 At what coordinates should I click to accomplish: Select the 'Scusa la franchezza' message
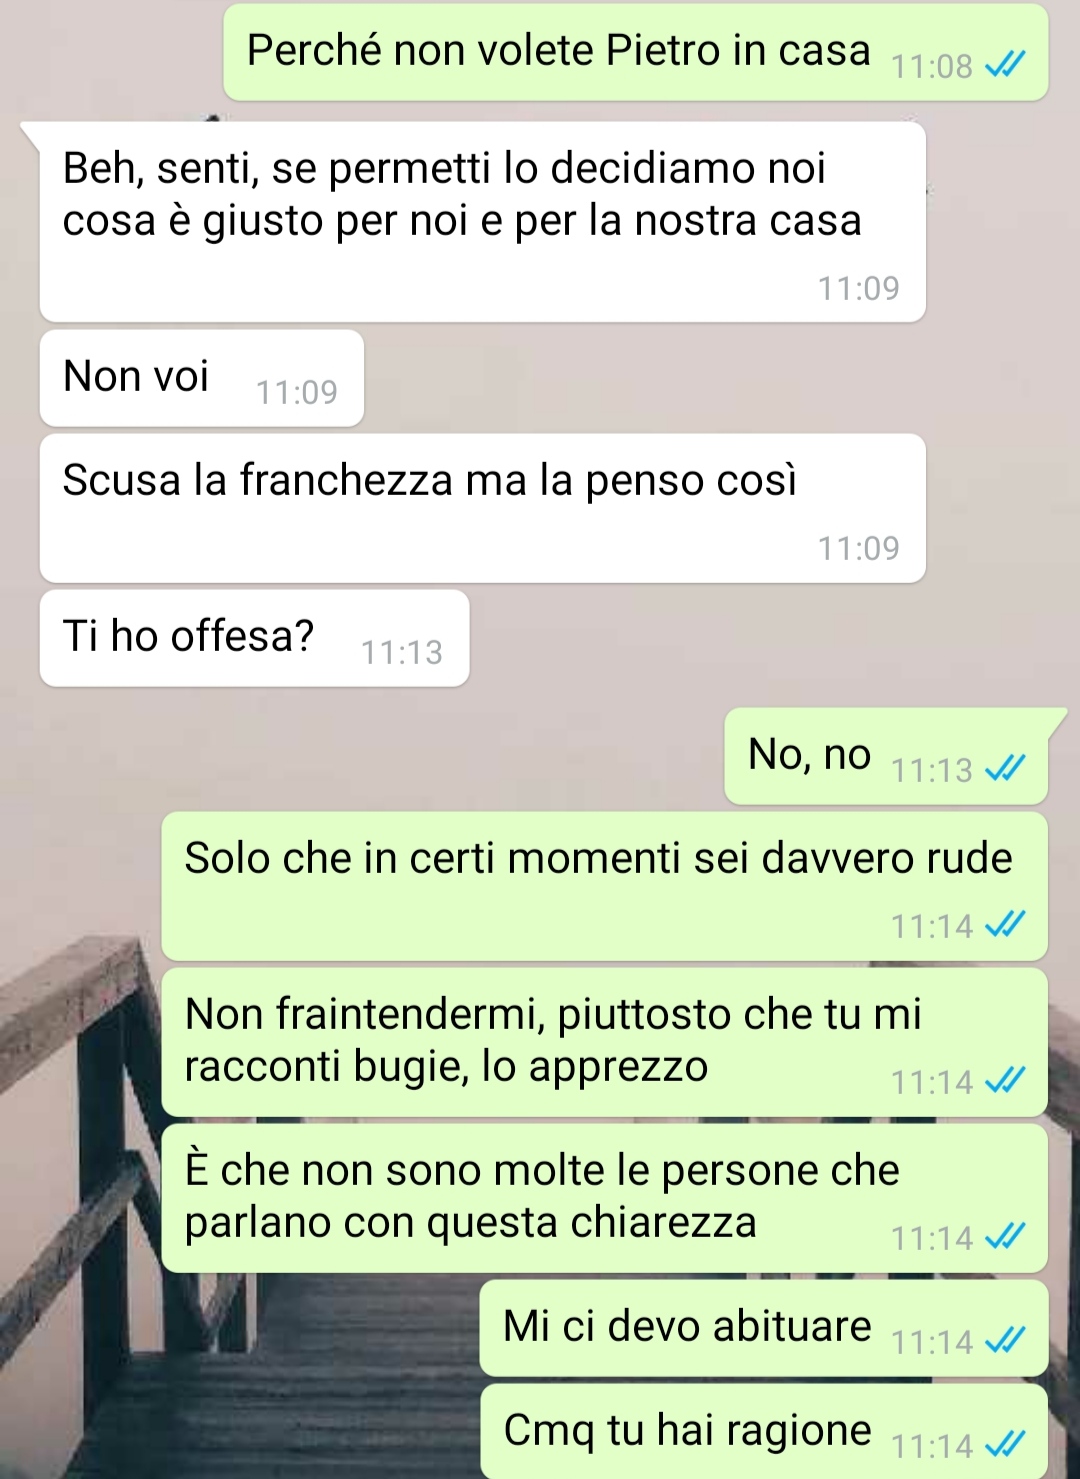pos(482,508)
